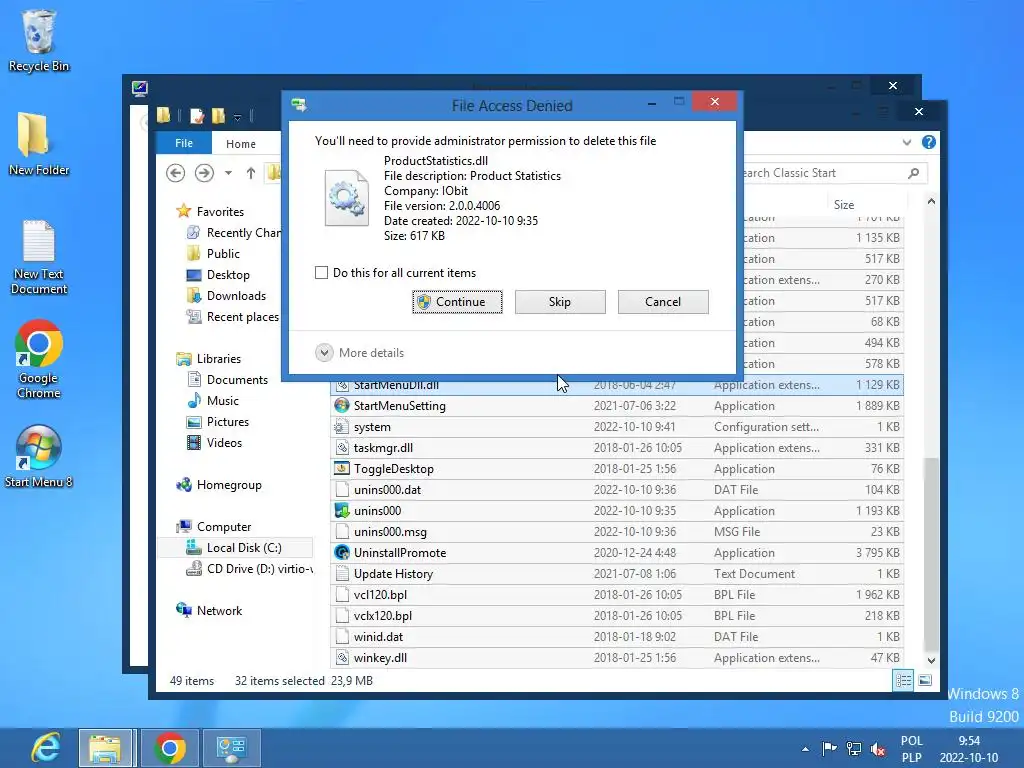
Task: Cancel the File Access Denied dialog
Action: pyautogui.click(x=663, y=302)
